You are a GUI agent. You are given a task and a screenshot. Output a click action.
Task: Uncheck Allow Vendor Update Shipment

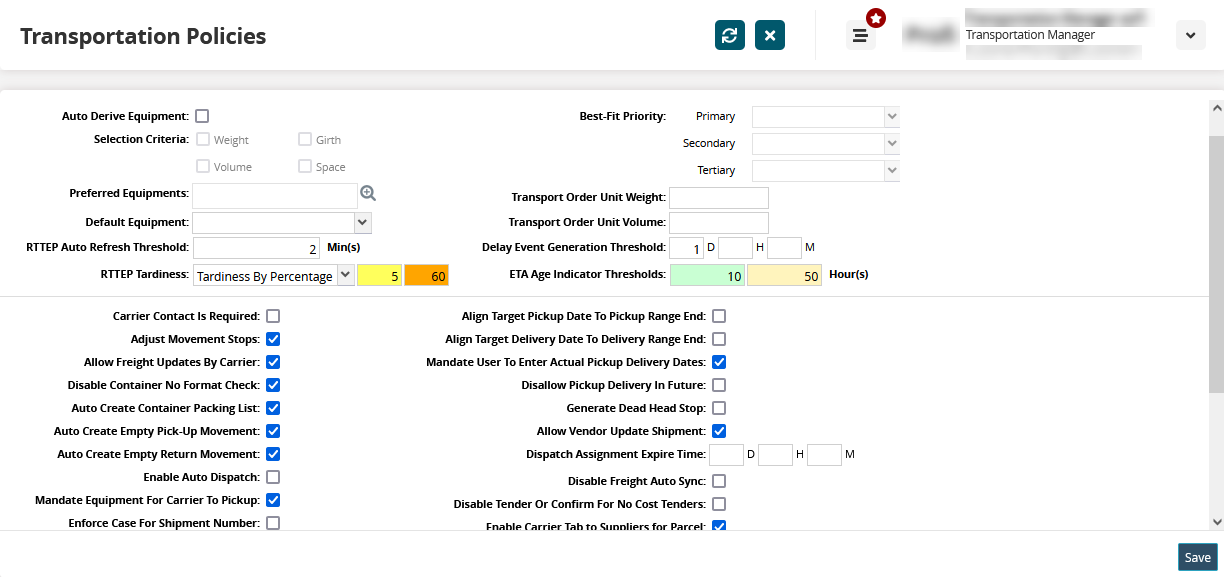click(719, 431)
